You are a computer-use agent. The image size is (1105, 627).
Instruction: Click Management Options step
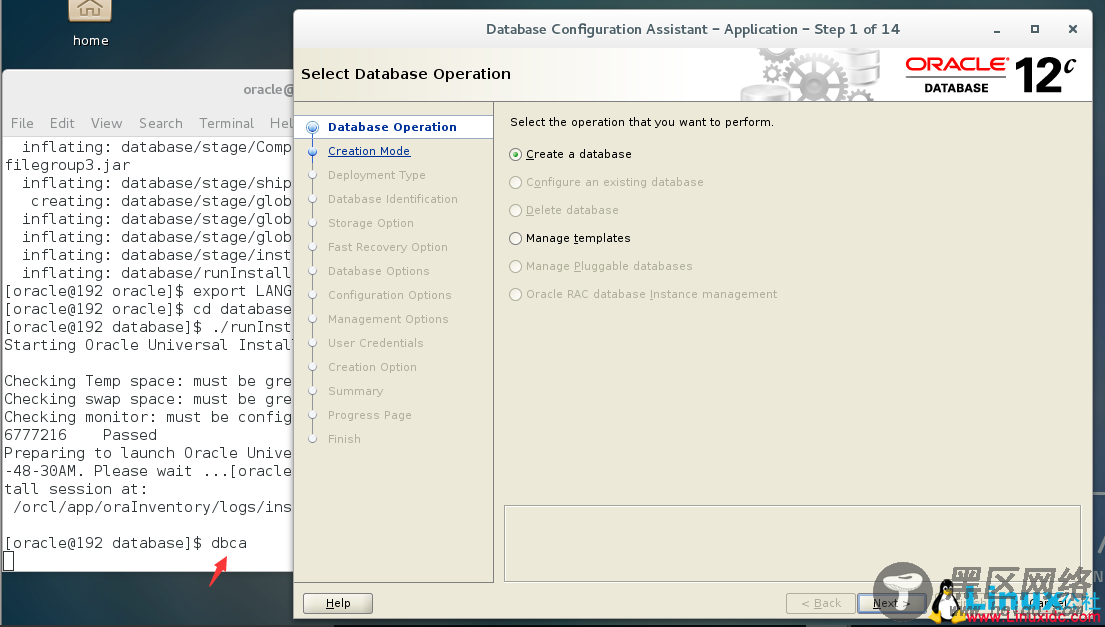click(x=388, y=319)
